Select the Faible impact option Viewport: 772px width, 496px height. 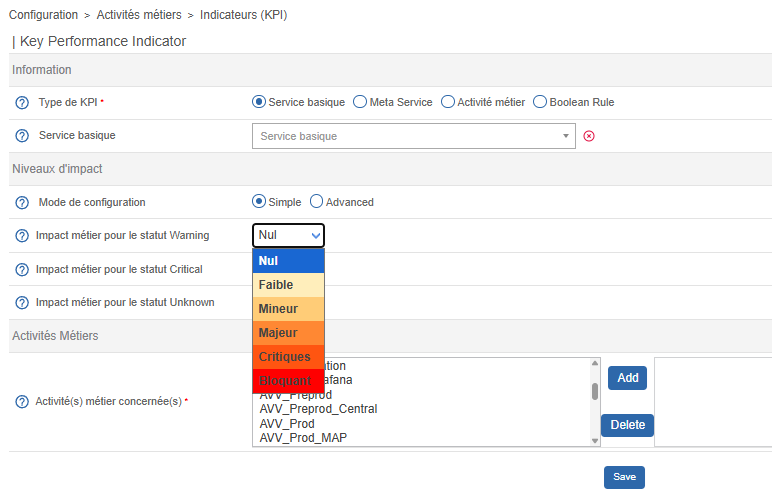pos(288,285)
